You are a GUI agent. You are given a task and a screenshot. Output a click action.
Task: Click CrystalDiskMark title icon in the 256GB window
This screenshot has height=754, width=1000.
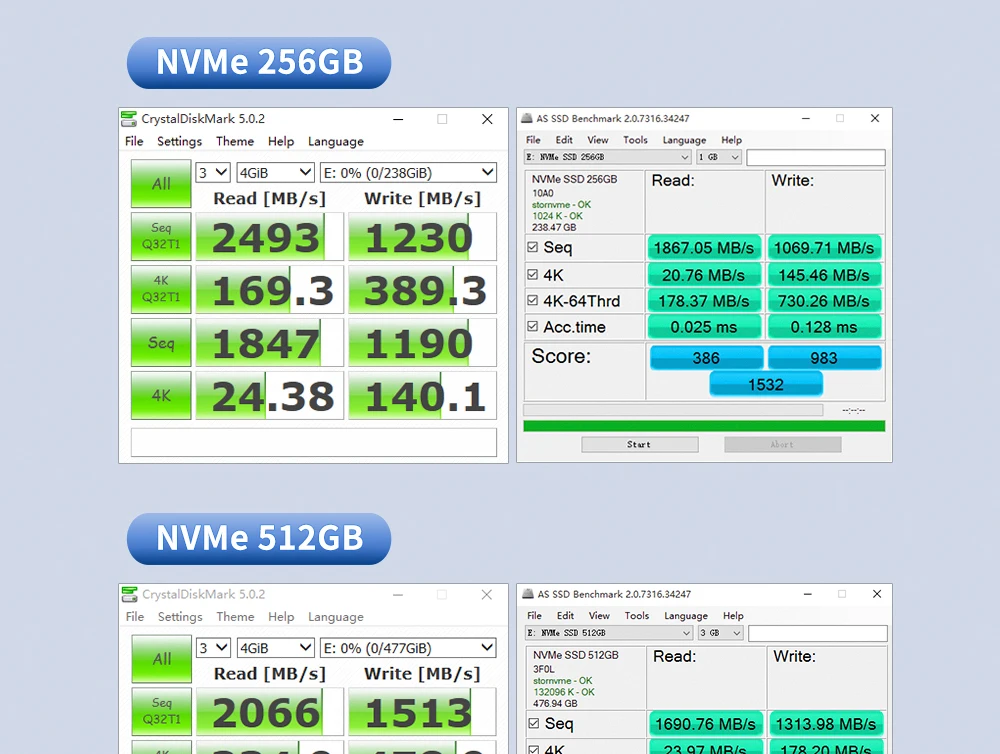(x=129, y=119)
